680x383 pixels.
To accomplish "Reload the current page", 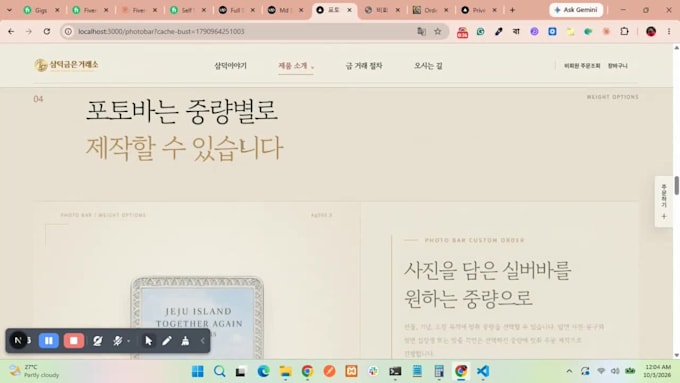I will click(47, 31).
